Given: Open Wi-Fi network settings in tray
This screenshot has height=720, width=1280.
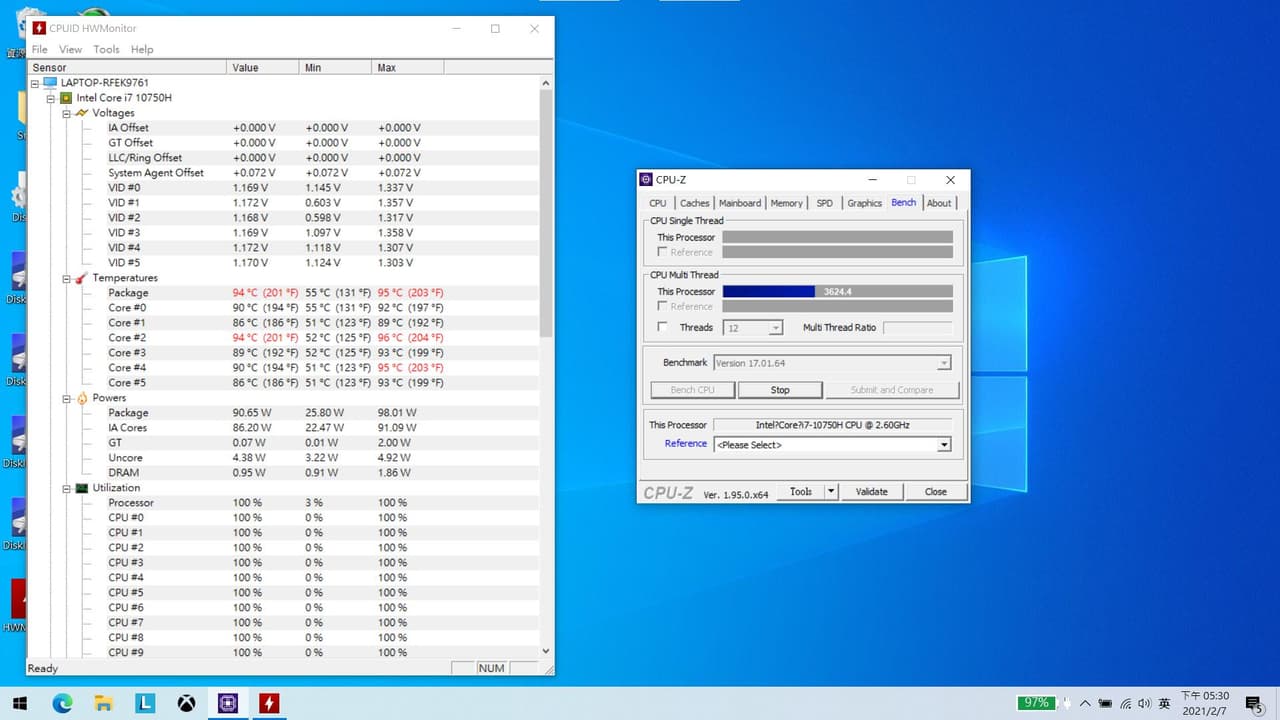Looking at the screenshot, I should [x=1126, y=703].
